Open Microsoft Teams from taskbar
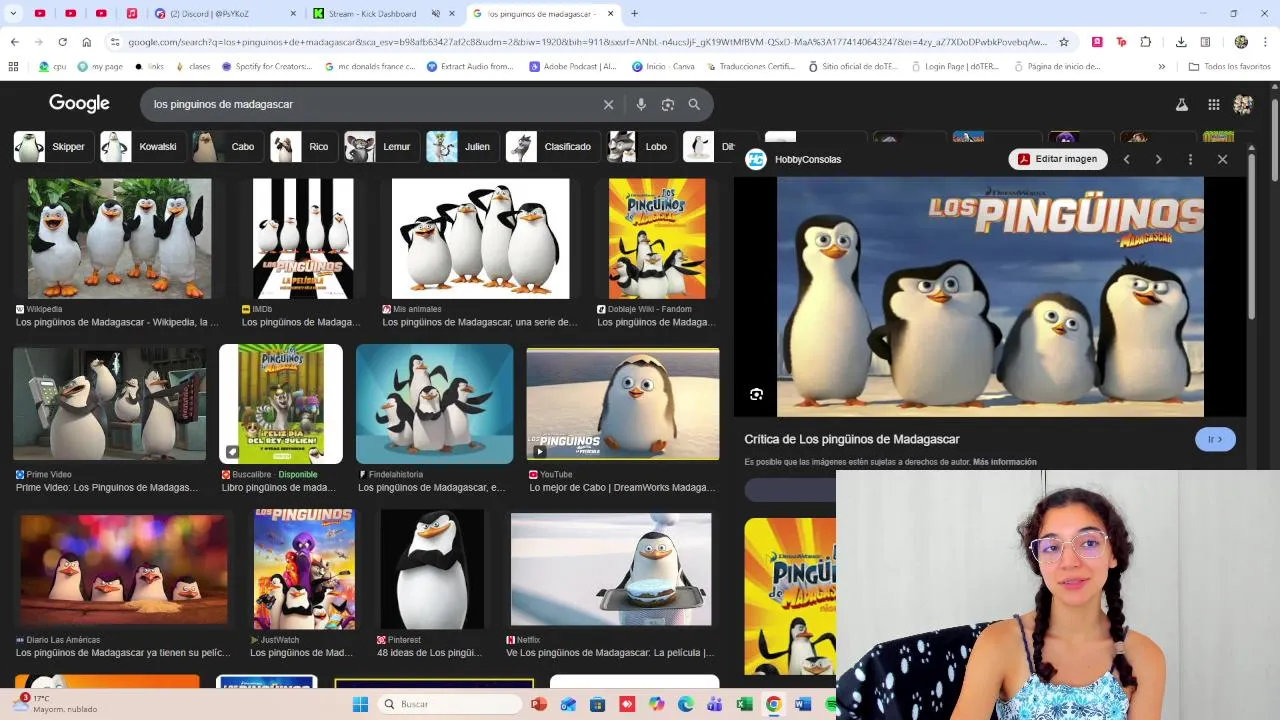The height and width of the screenshot is (720, 1280). tap(715, 704)
